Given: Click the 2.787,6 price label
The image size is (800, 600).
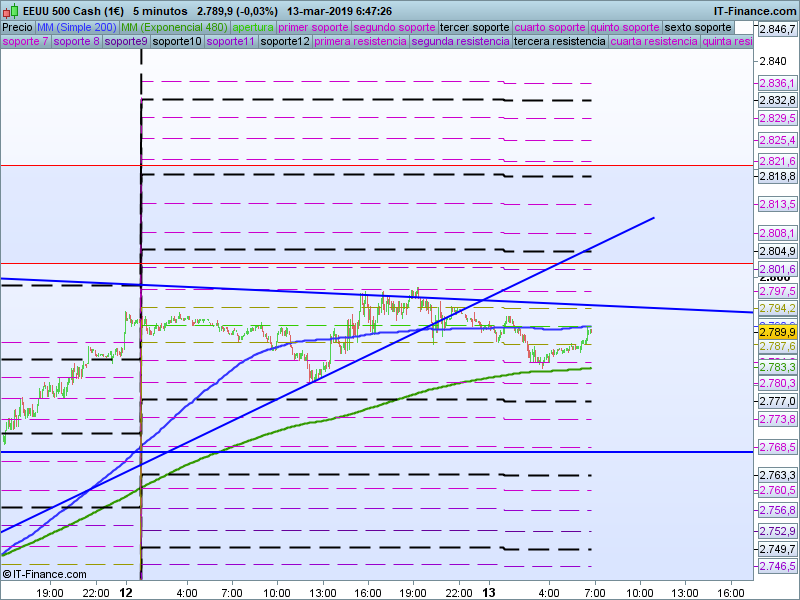Looking at the screenshot, I should pyautogui.click(x=777, y=346).
